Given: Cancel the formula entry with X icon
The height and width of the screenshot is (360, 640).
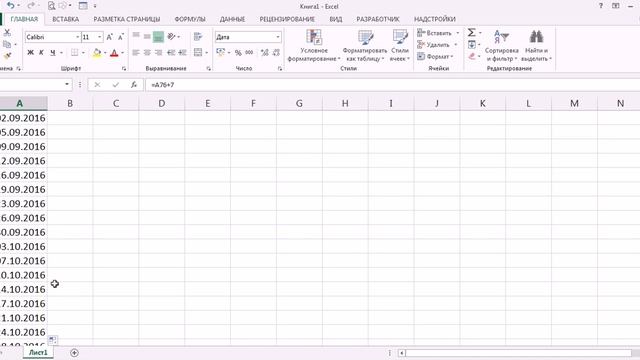Looking at the screenshot, I should click(x=97, y=85).
